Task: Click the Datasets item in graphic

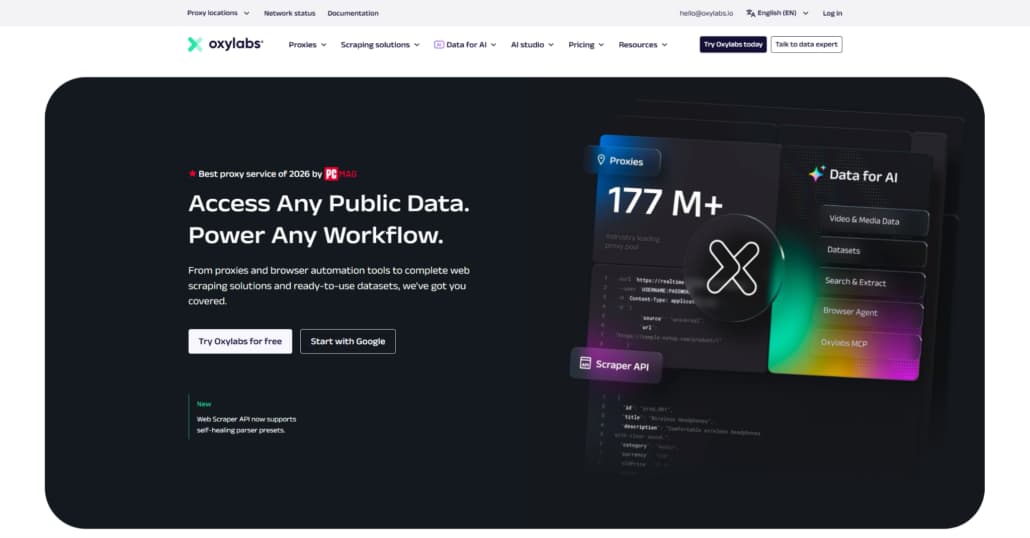Action: pos(872,251)
